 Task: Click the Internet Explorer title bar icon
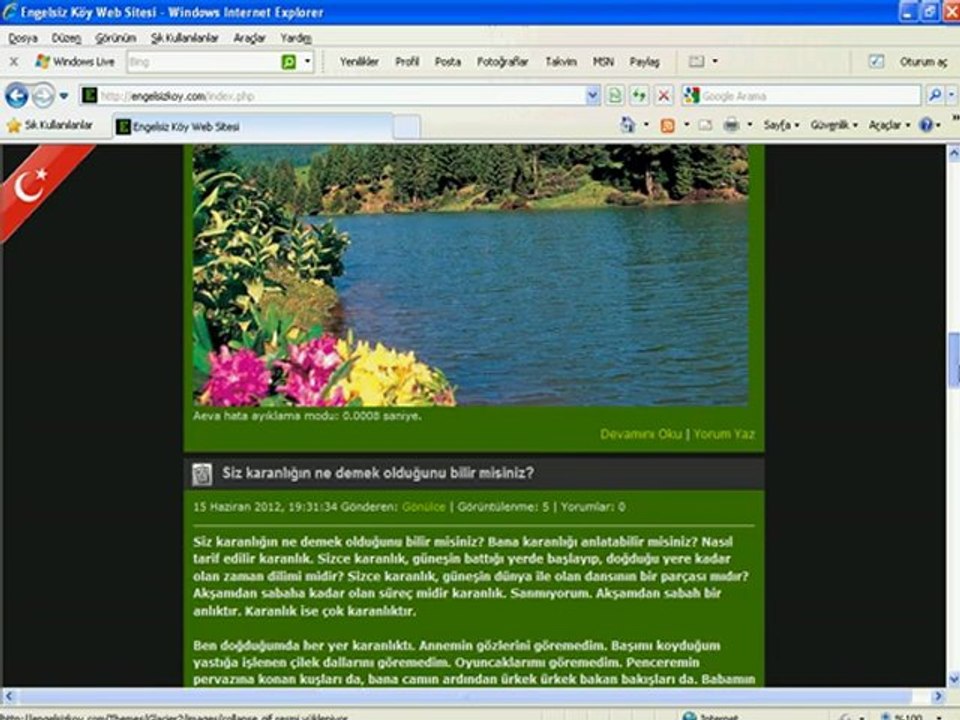pyautogui.click(x=10, y=11)
